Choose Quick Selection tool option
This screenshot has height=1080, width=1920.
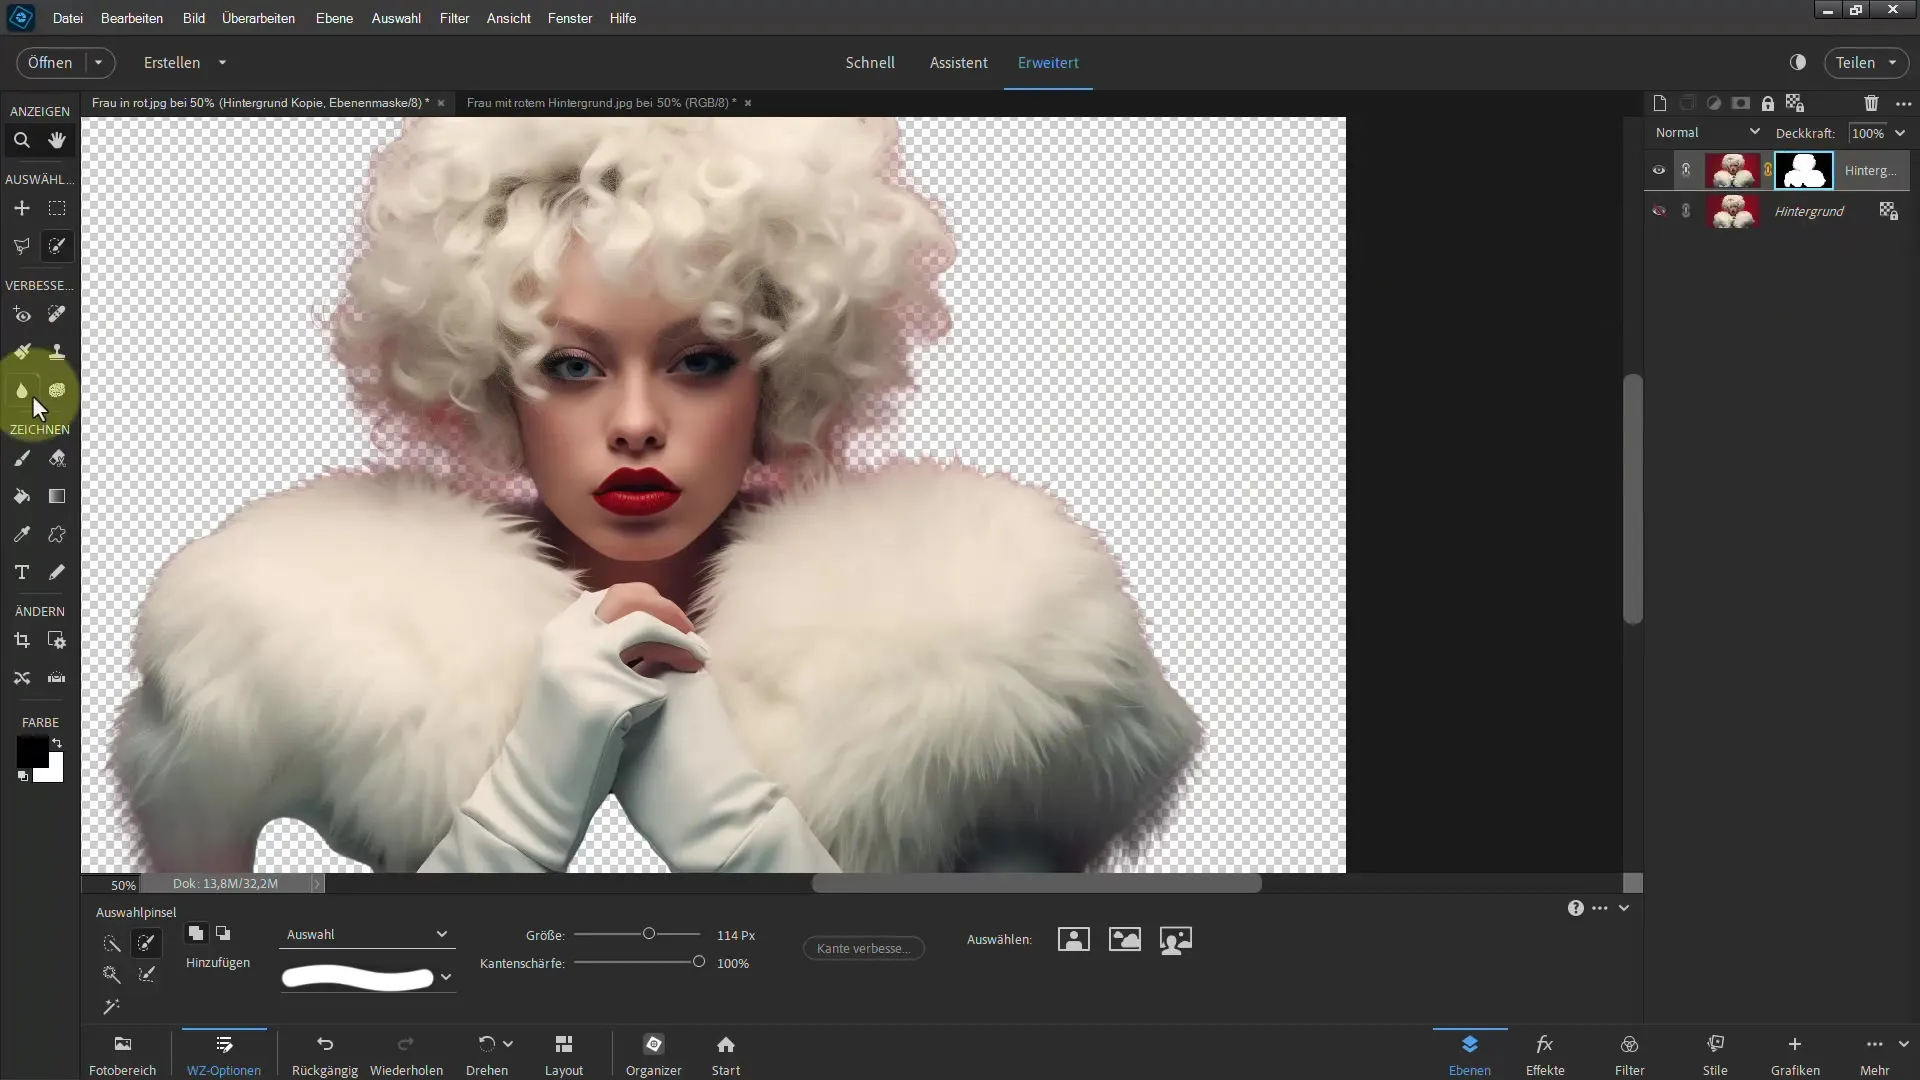tap(111, 943)
